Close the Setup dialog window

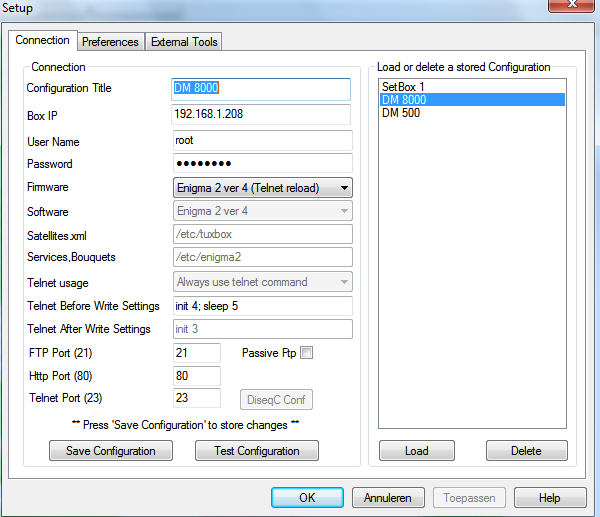pos(571,5)
